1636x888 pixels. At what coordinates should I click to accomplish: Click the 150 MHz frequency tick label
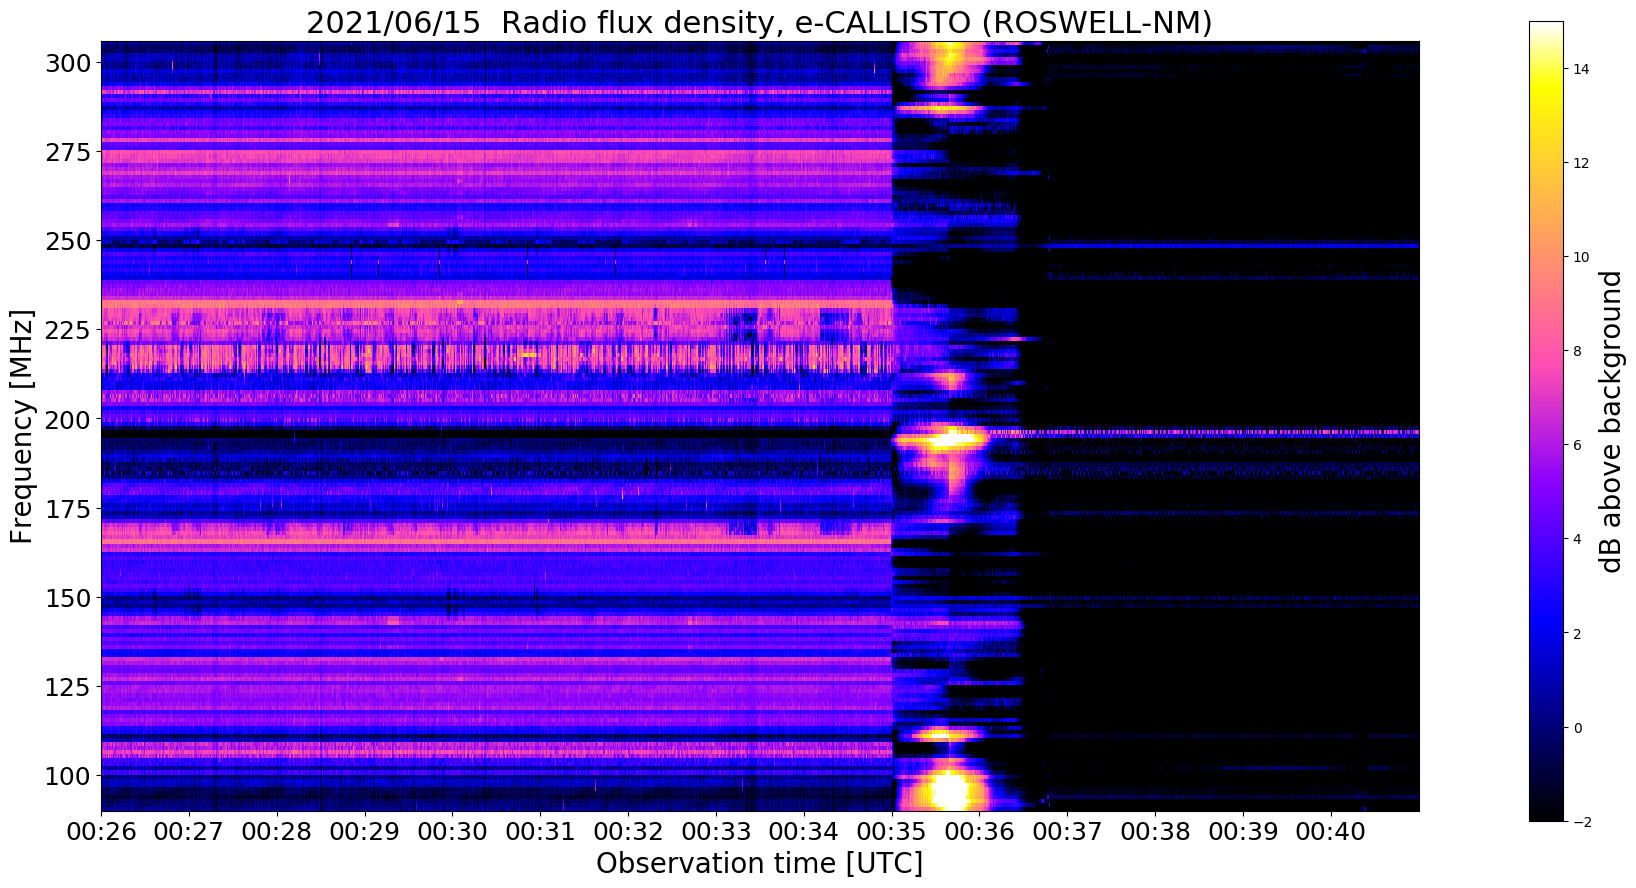[68, 597]
